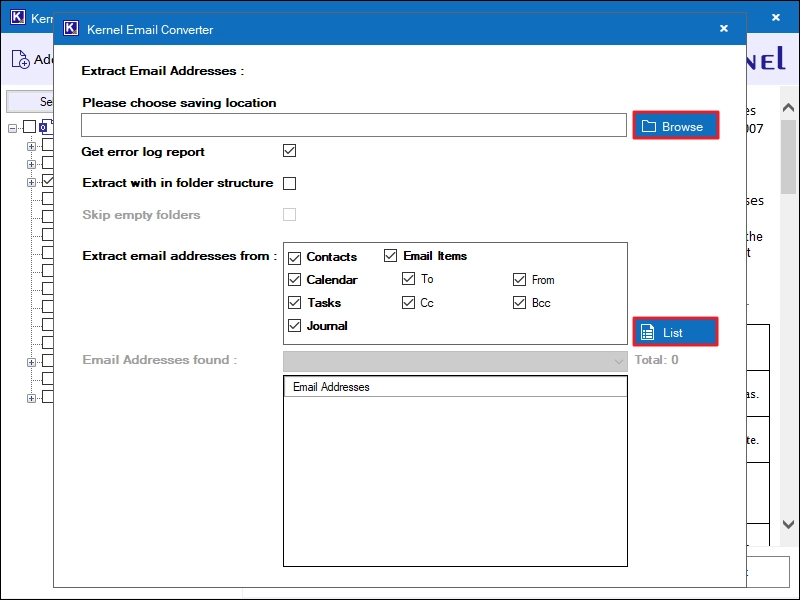Click the Kernel logo icon in dialog title

coord(71,29)
